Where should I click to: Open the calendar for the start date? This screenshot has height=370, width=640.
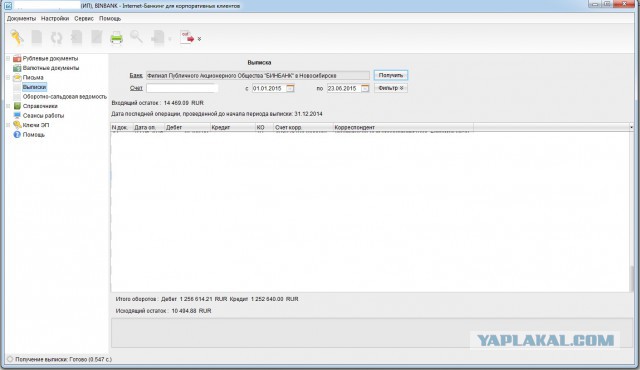point(290,88)
